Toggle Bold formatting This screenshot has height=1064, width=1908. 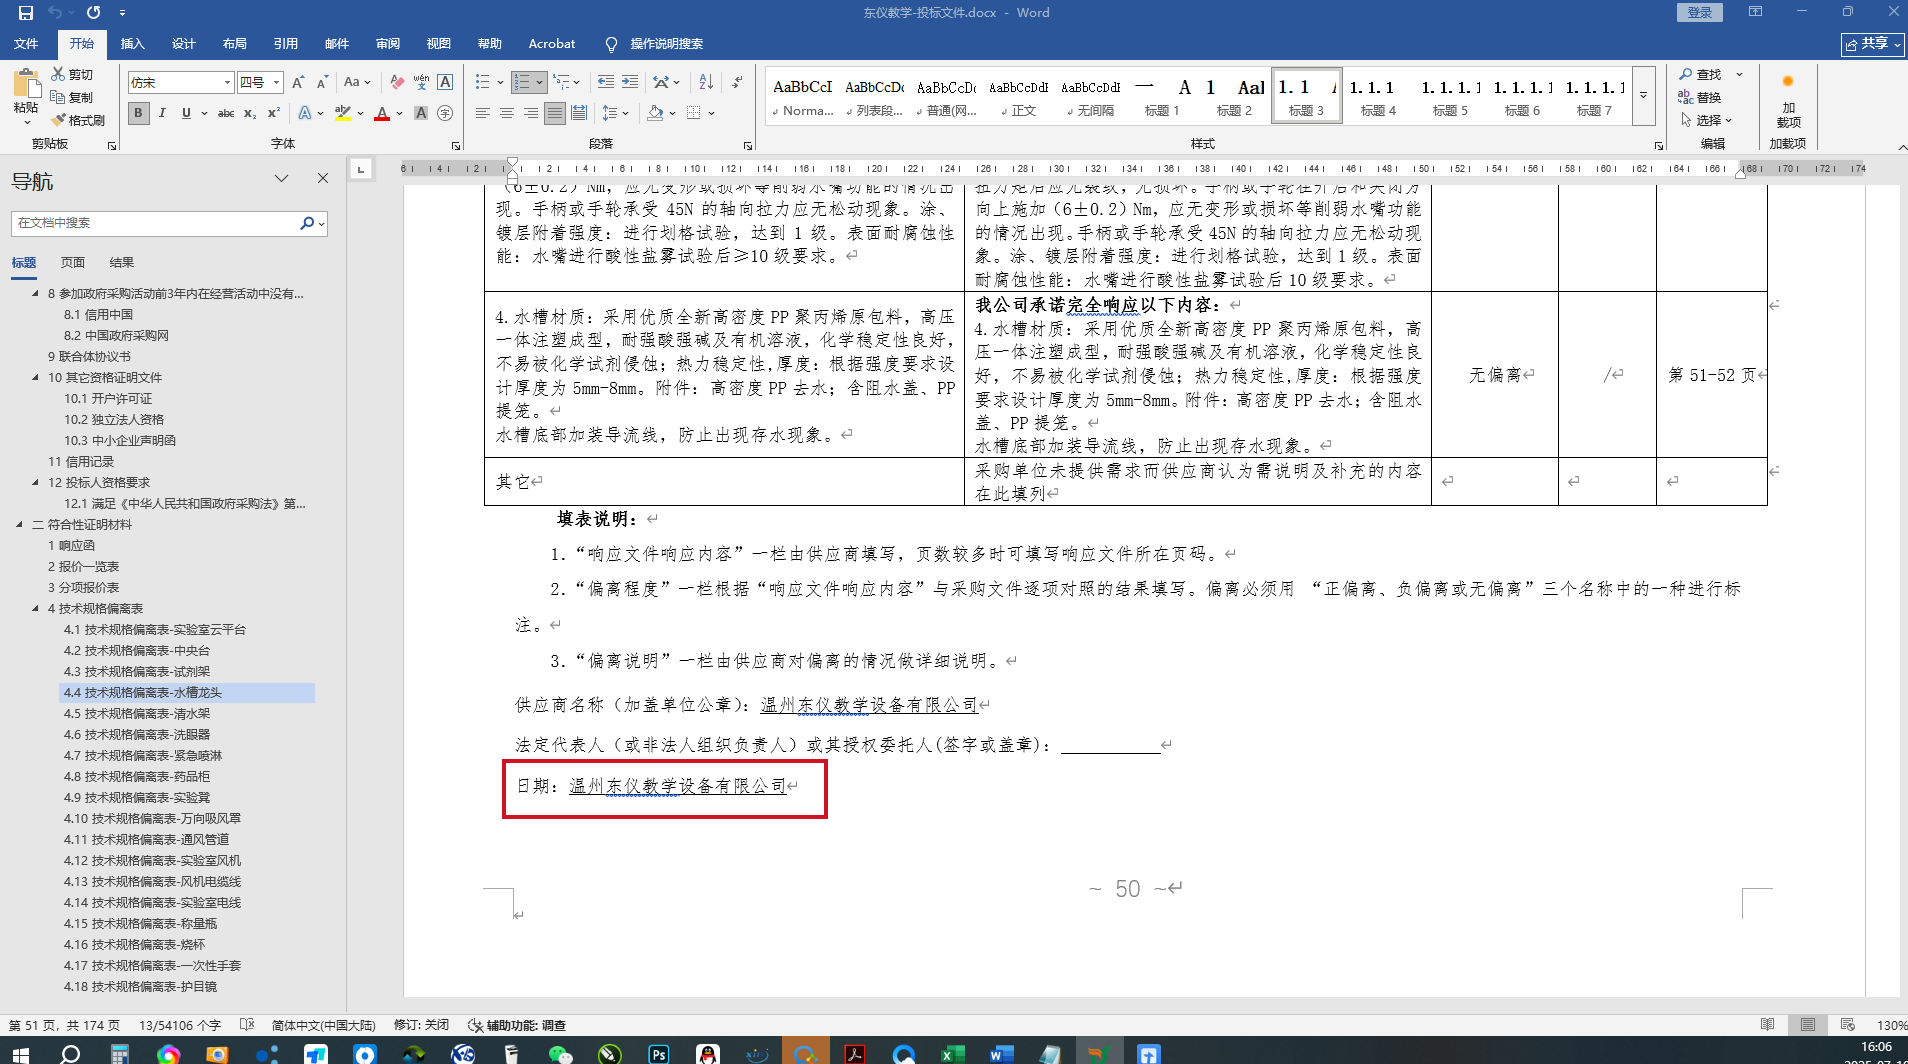coord(139,113)
